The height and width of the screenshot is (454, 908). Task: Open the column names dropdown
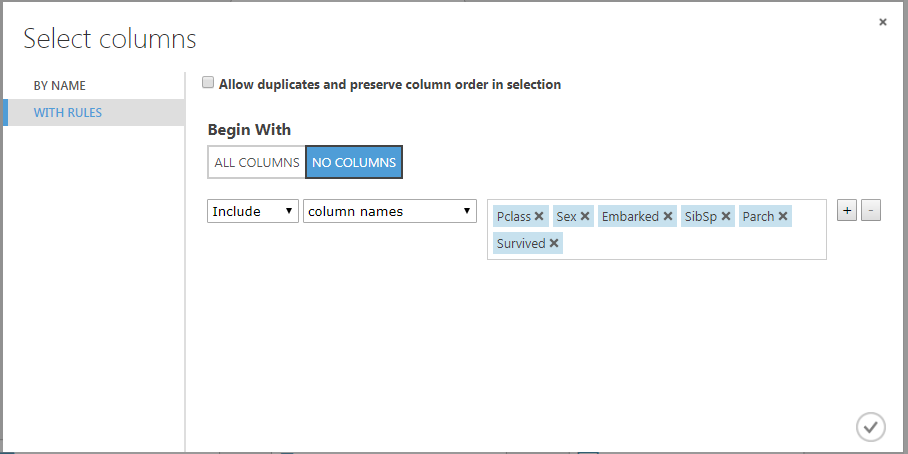pos(390,211)
